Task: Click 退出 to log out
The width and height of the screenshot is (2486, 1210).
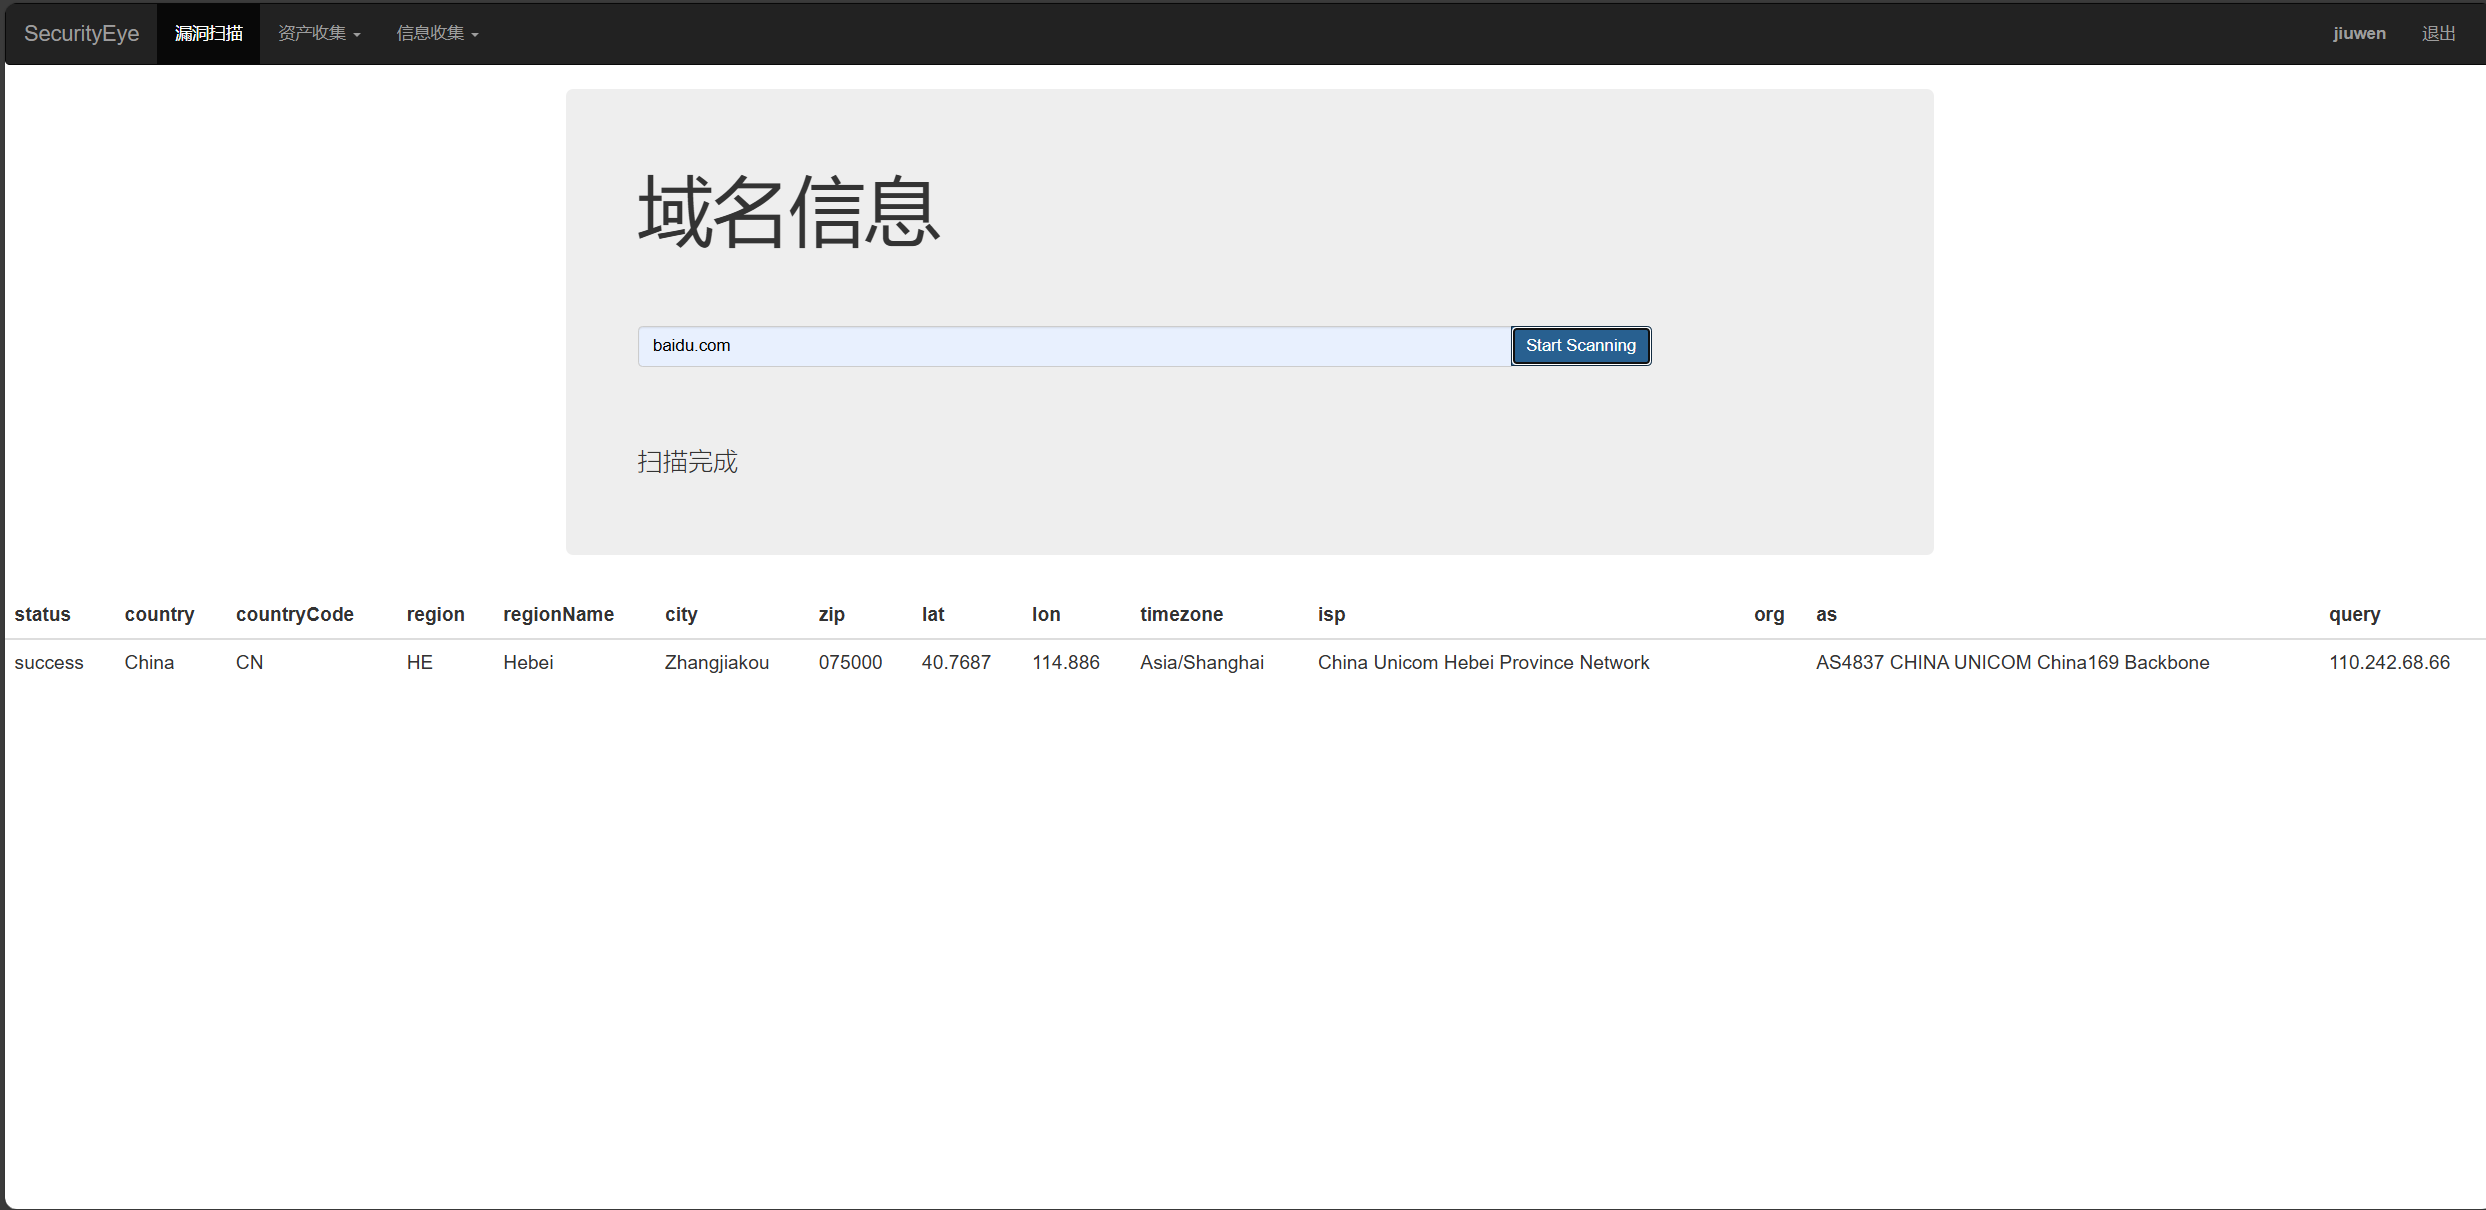Action: click(2438, 33)
